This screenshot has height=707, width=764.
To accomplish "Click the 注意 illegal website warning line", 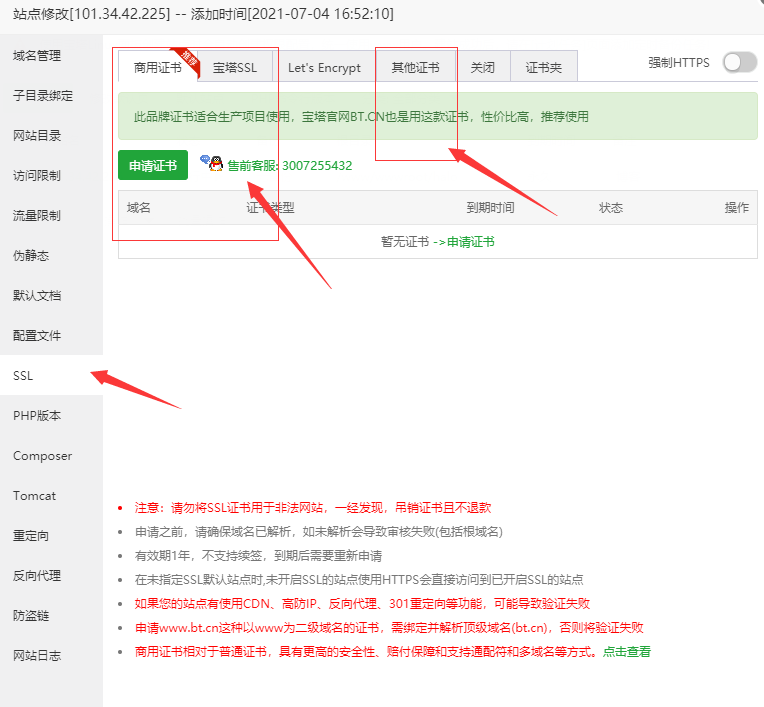I will [x=313, y=508].
